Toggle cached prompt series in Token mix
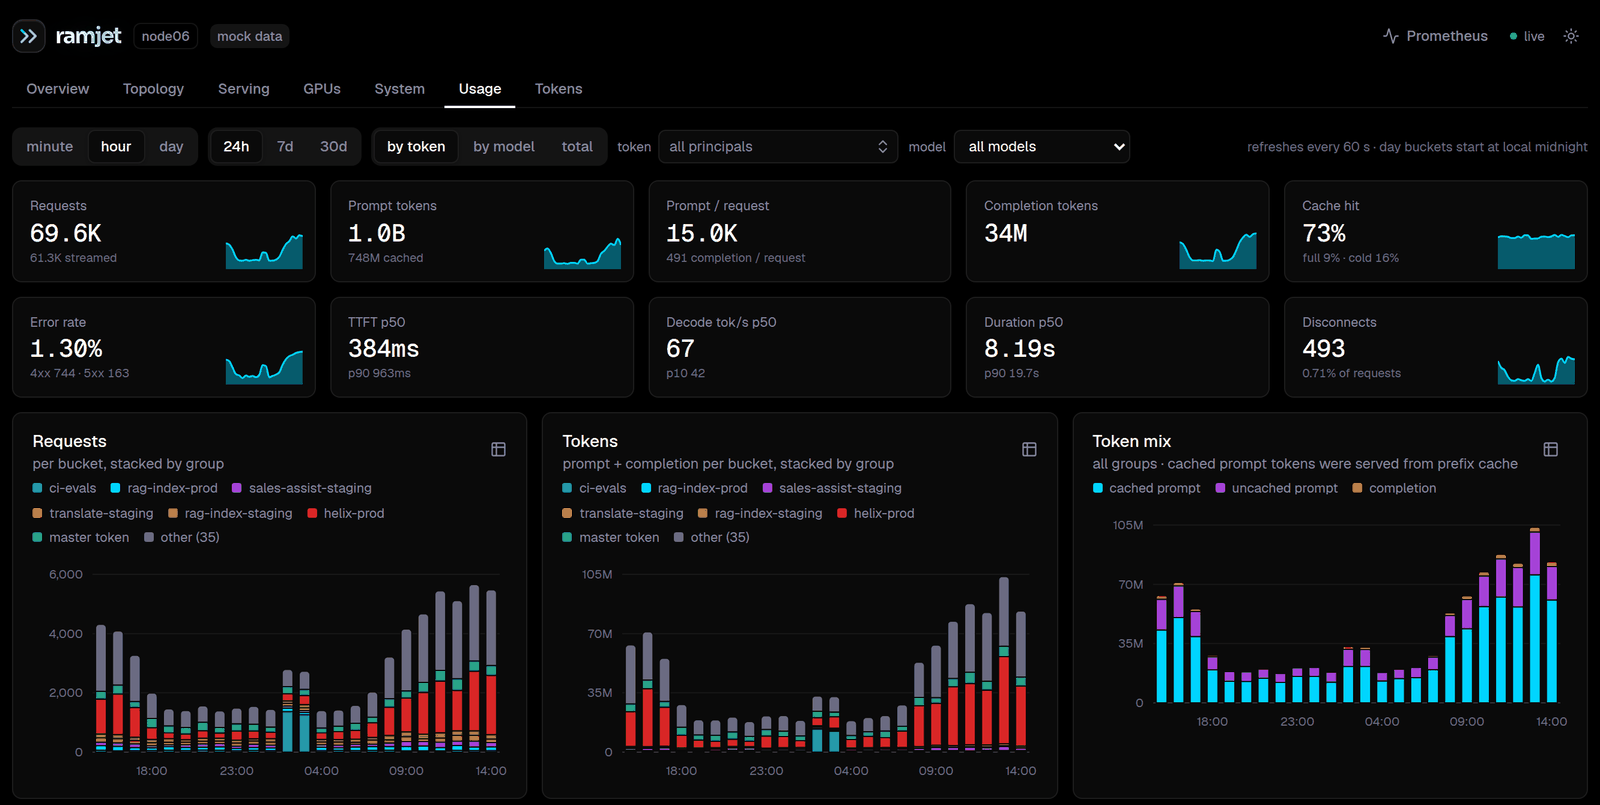 point(1147,488)
